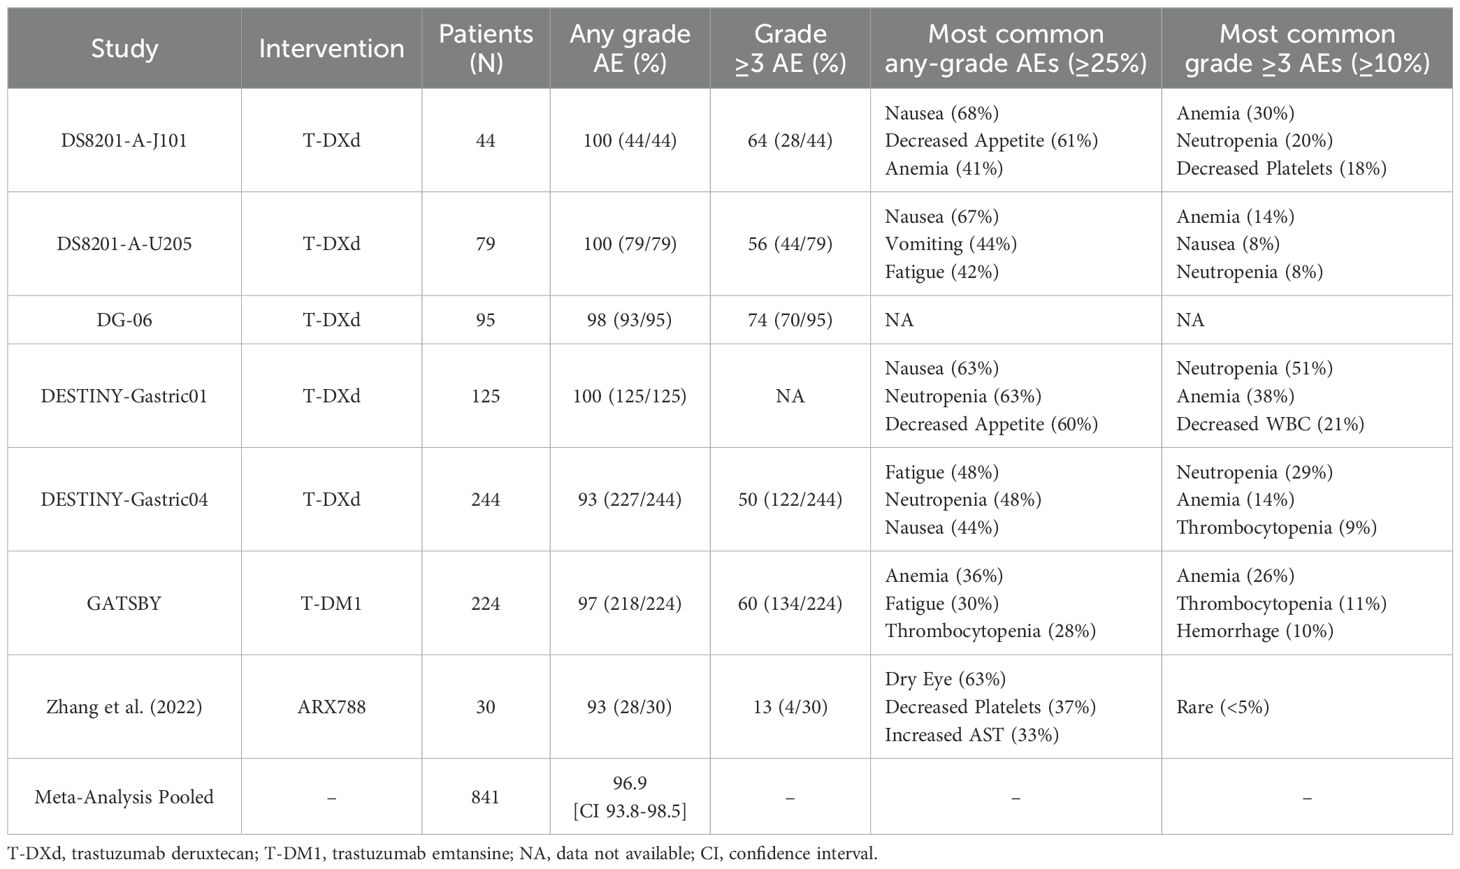The width and height of the screenshot is (1460, 869).
Task: Select the pooled 841 patients value
Action: (486, 797)
